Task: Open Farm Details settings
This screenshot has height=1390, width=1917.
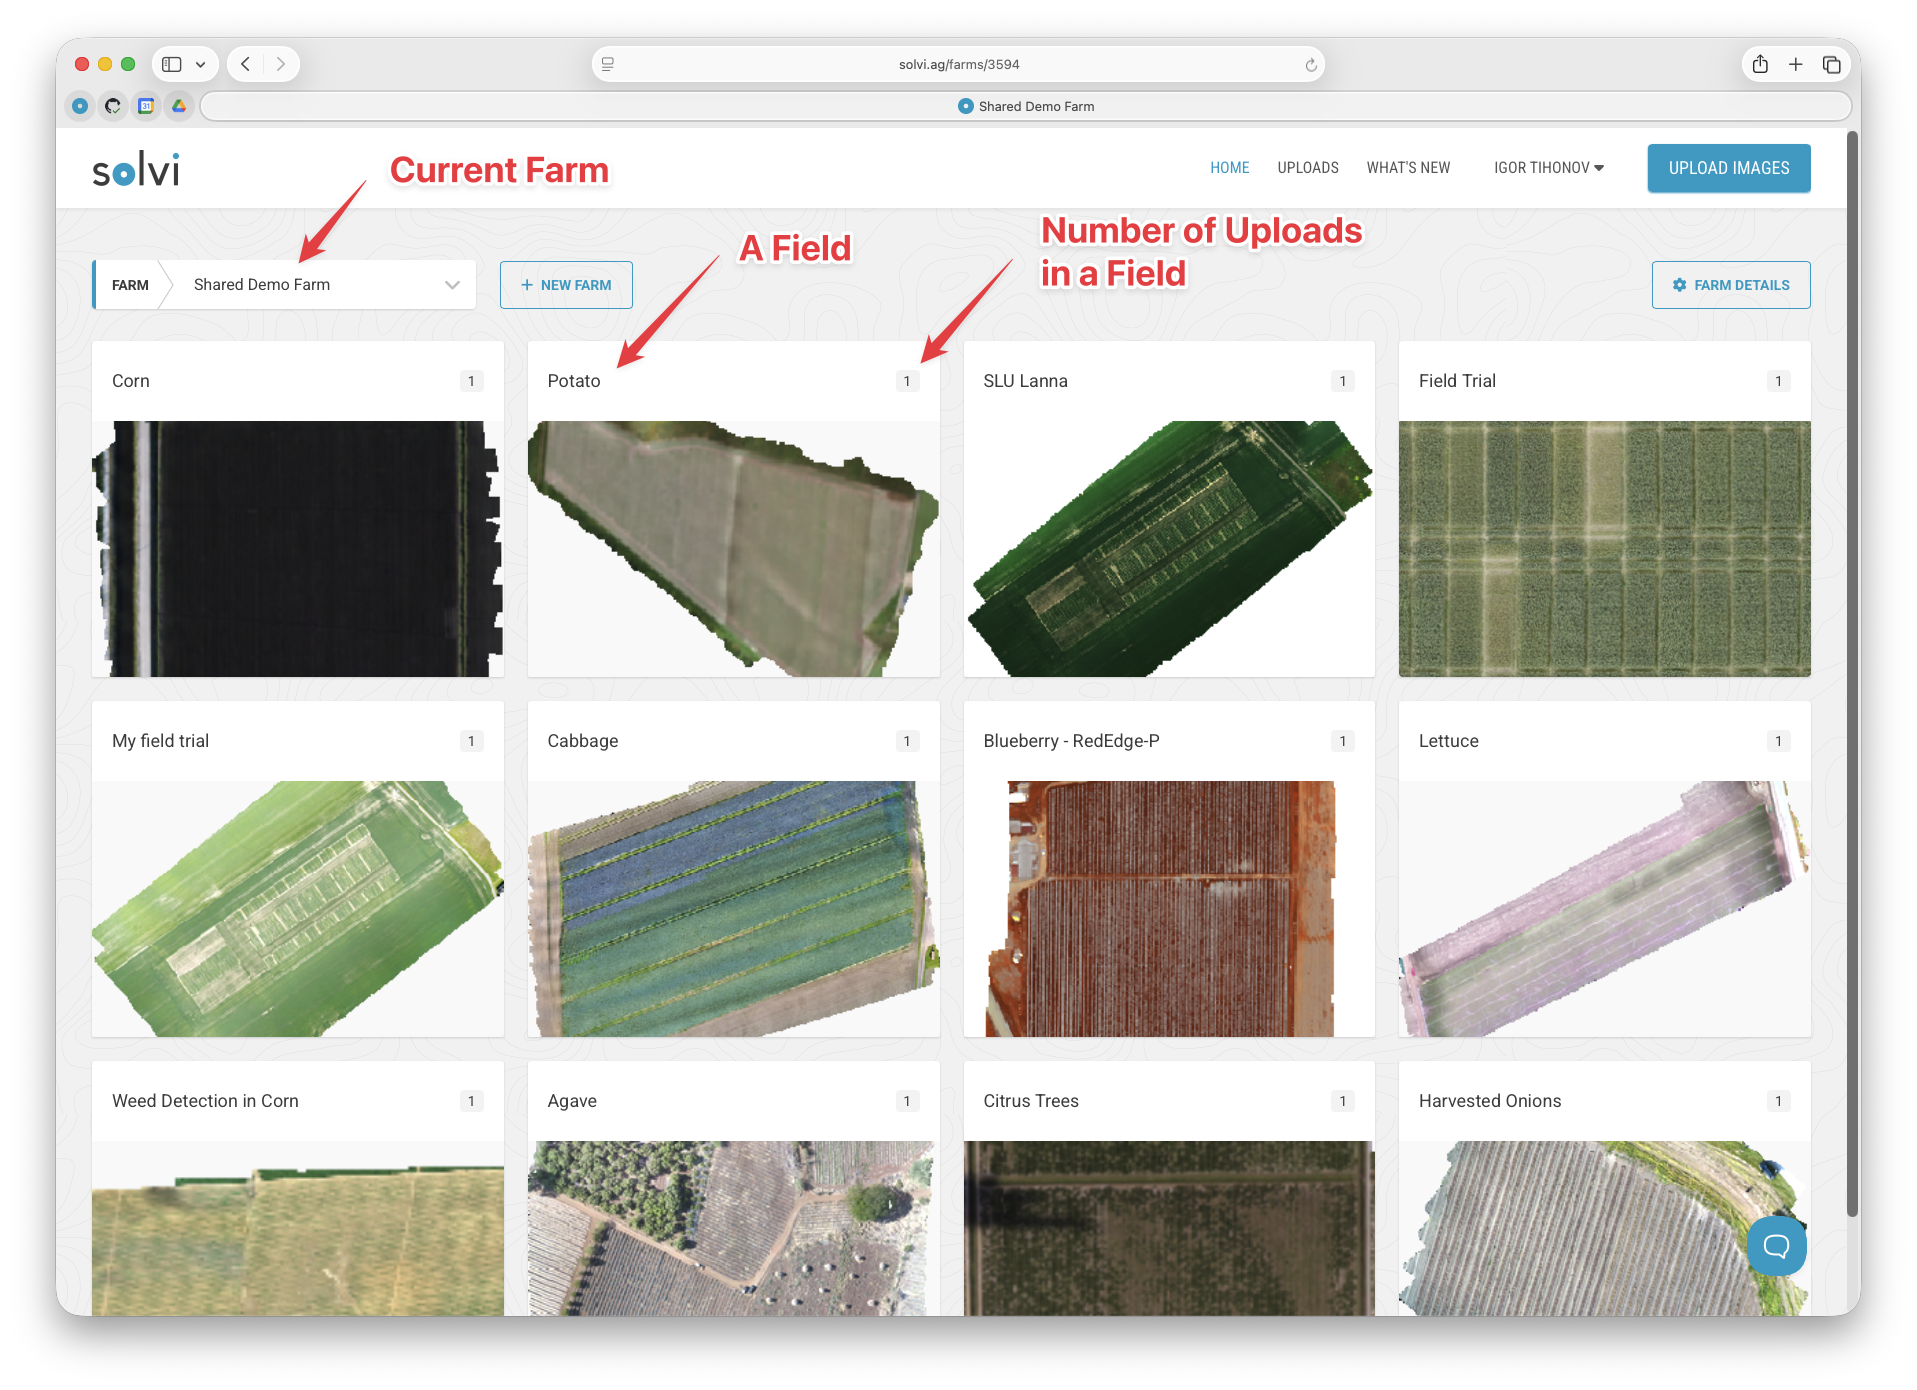Action: [1730, 285]
